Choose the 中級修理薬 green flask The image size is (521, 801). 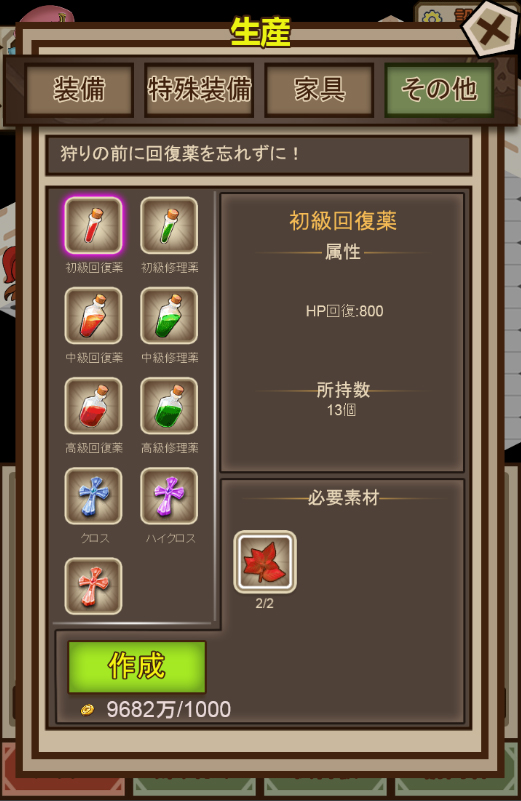[169, 316]
